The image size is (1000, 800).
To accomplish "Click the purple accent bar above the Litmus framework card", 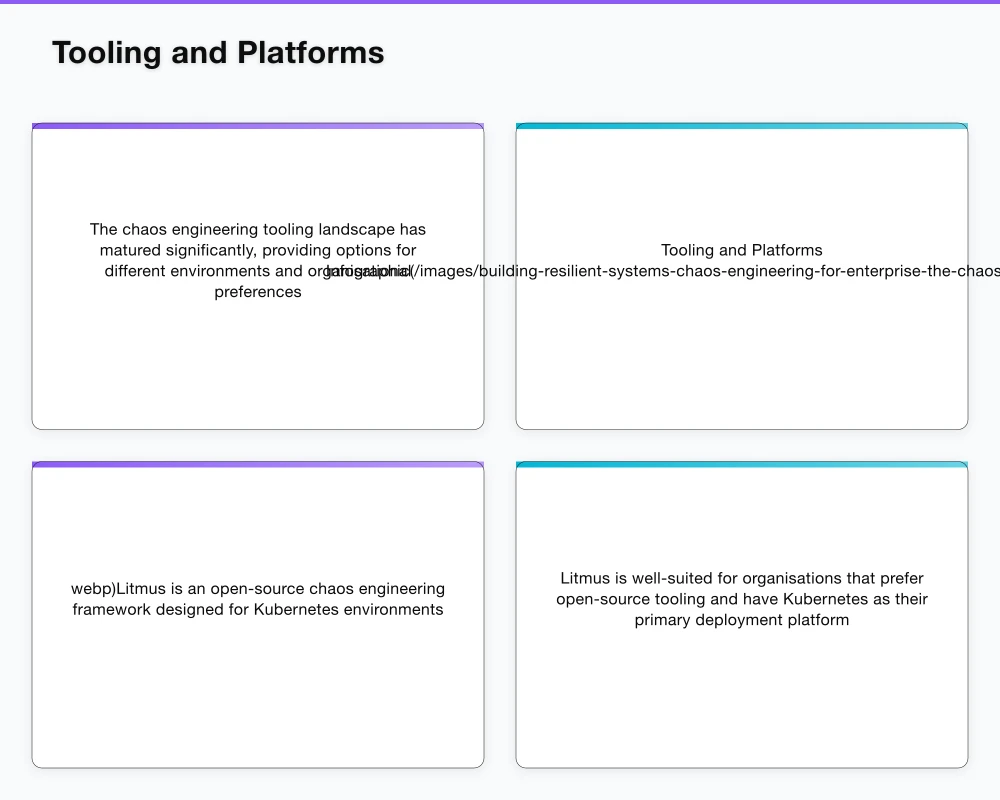I will 258,464.
